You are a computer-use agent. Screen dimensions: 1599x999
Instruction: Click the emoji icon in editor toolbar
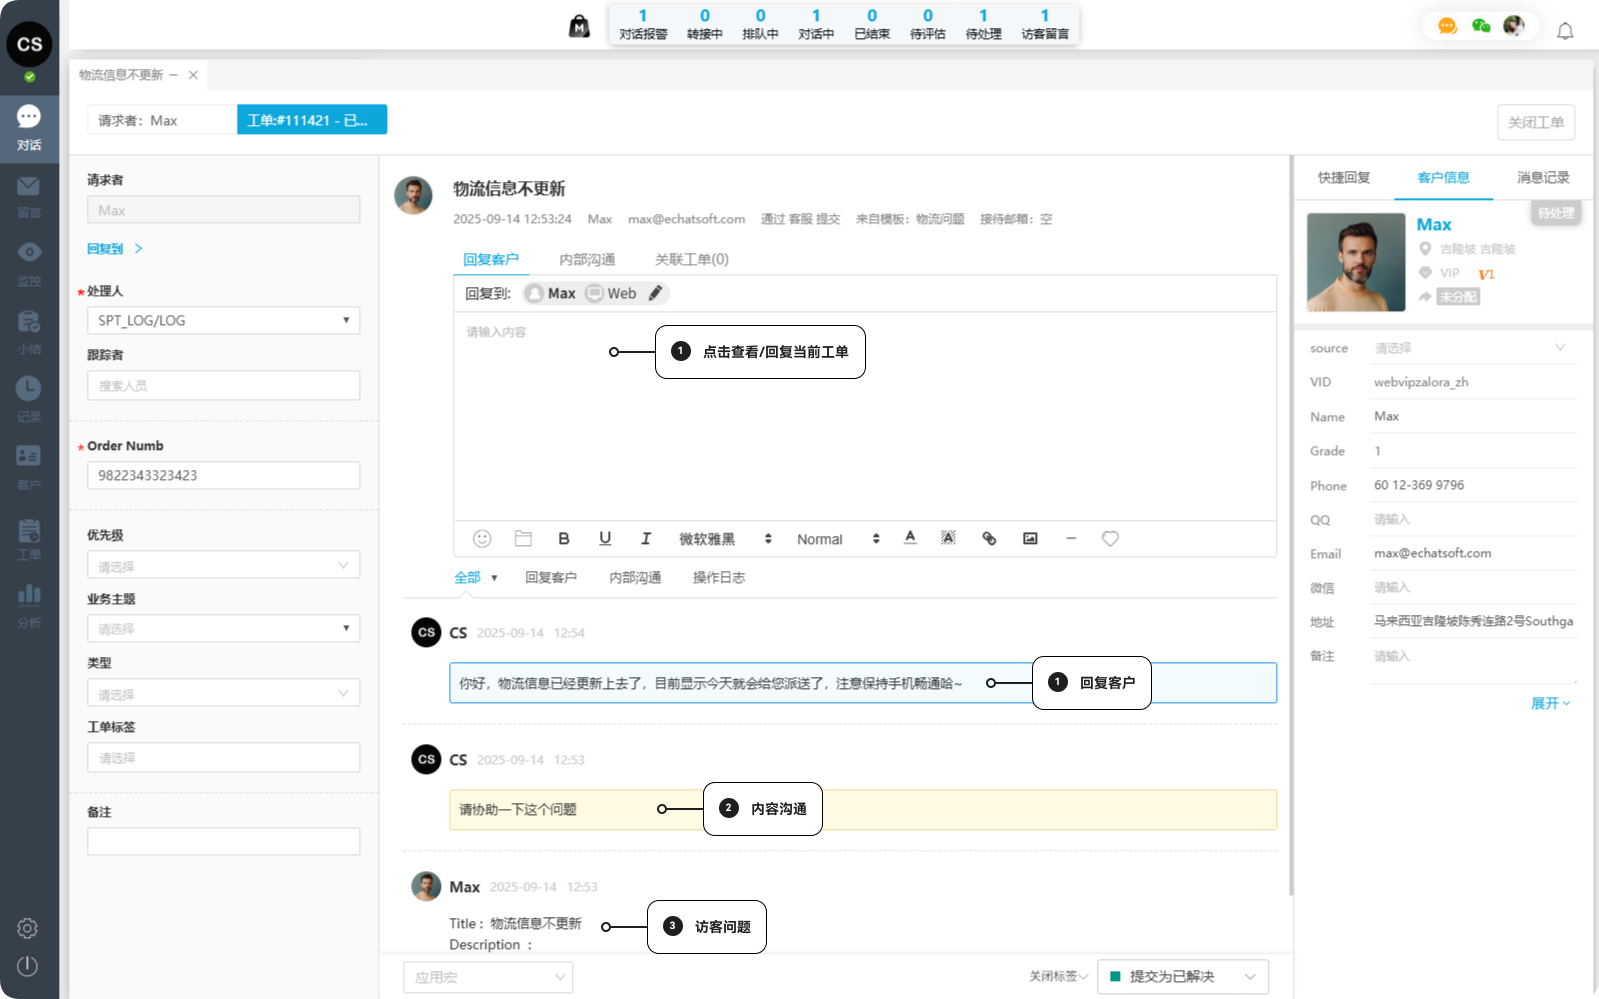pyautogui.click(x=482, y=539)
